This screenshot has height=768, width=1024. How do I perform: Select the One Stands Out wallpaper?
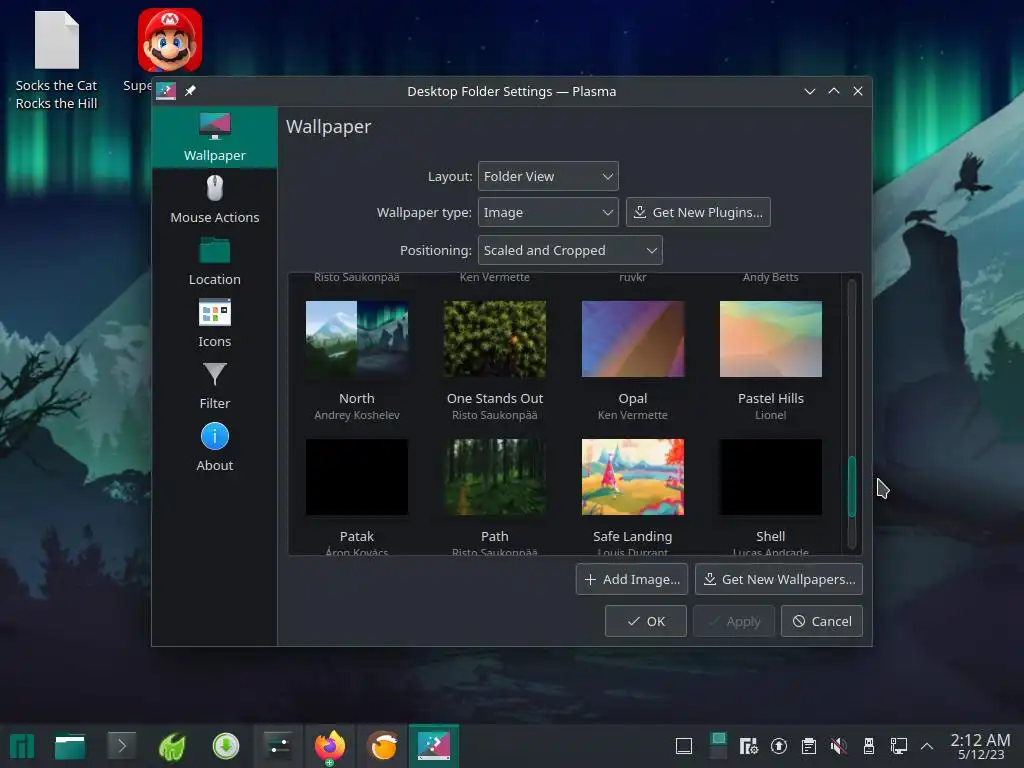click(494, 339)
